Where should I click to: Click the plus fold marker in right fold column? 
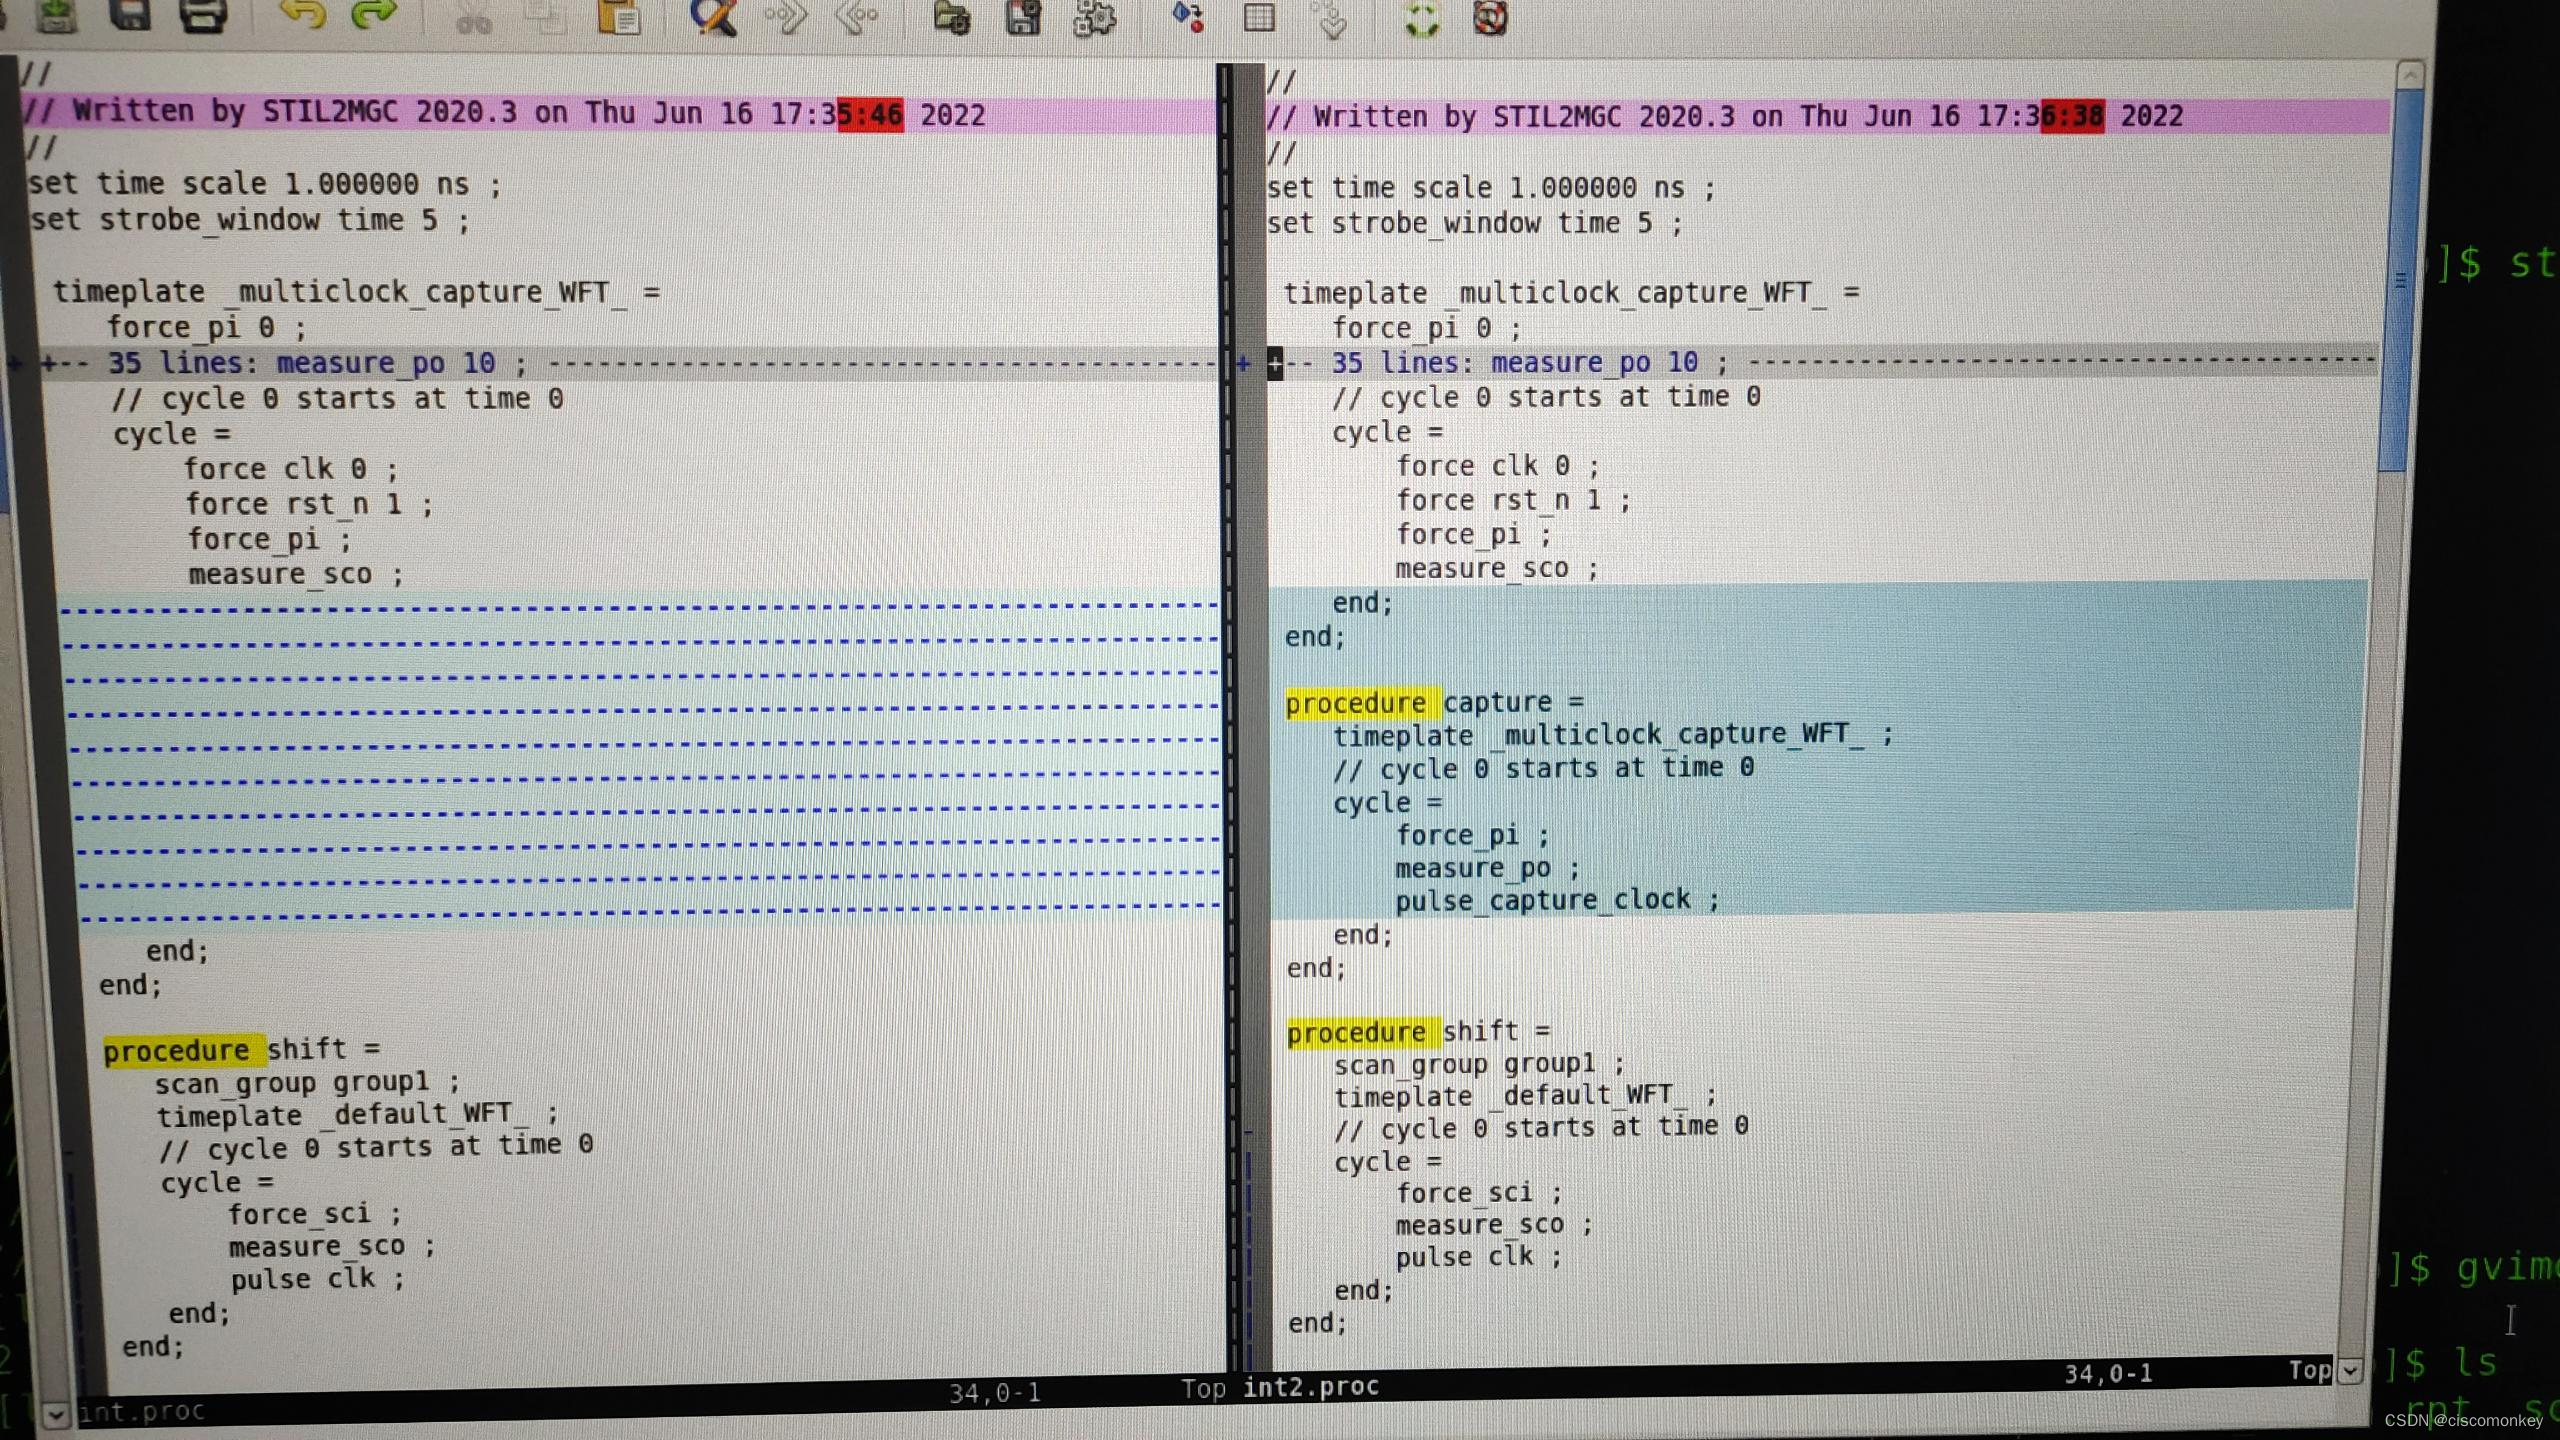[1243, 364]
